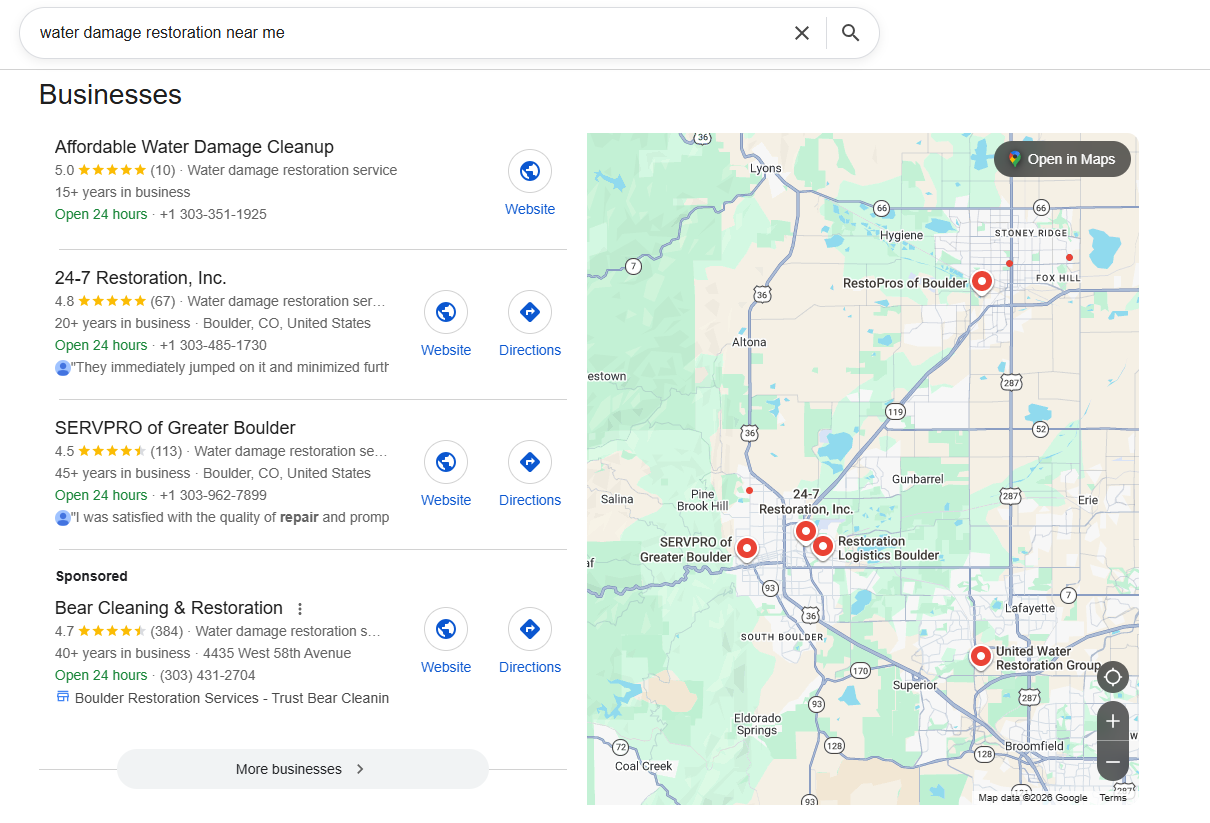Open 24-7 Restoration website globe icon
Screen dimensions: 1210x823
[446, 312]
